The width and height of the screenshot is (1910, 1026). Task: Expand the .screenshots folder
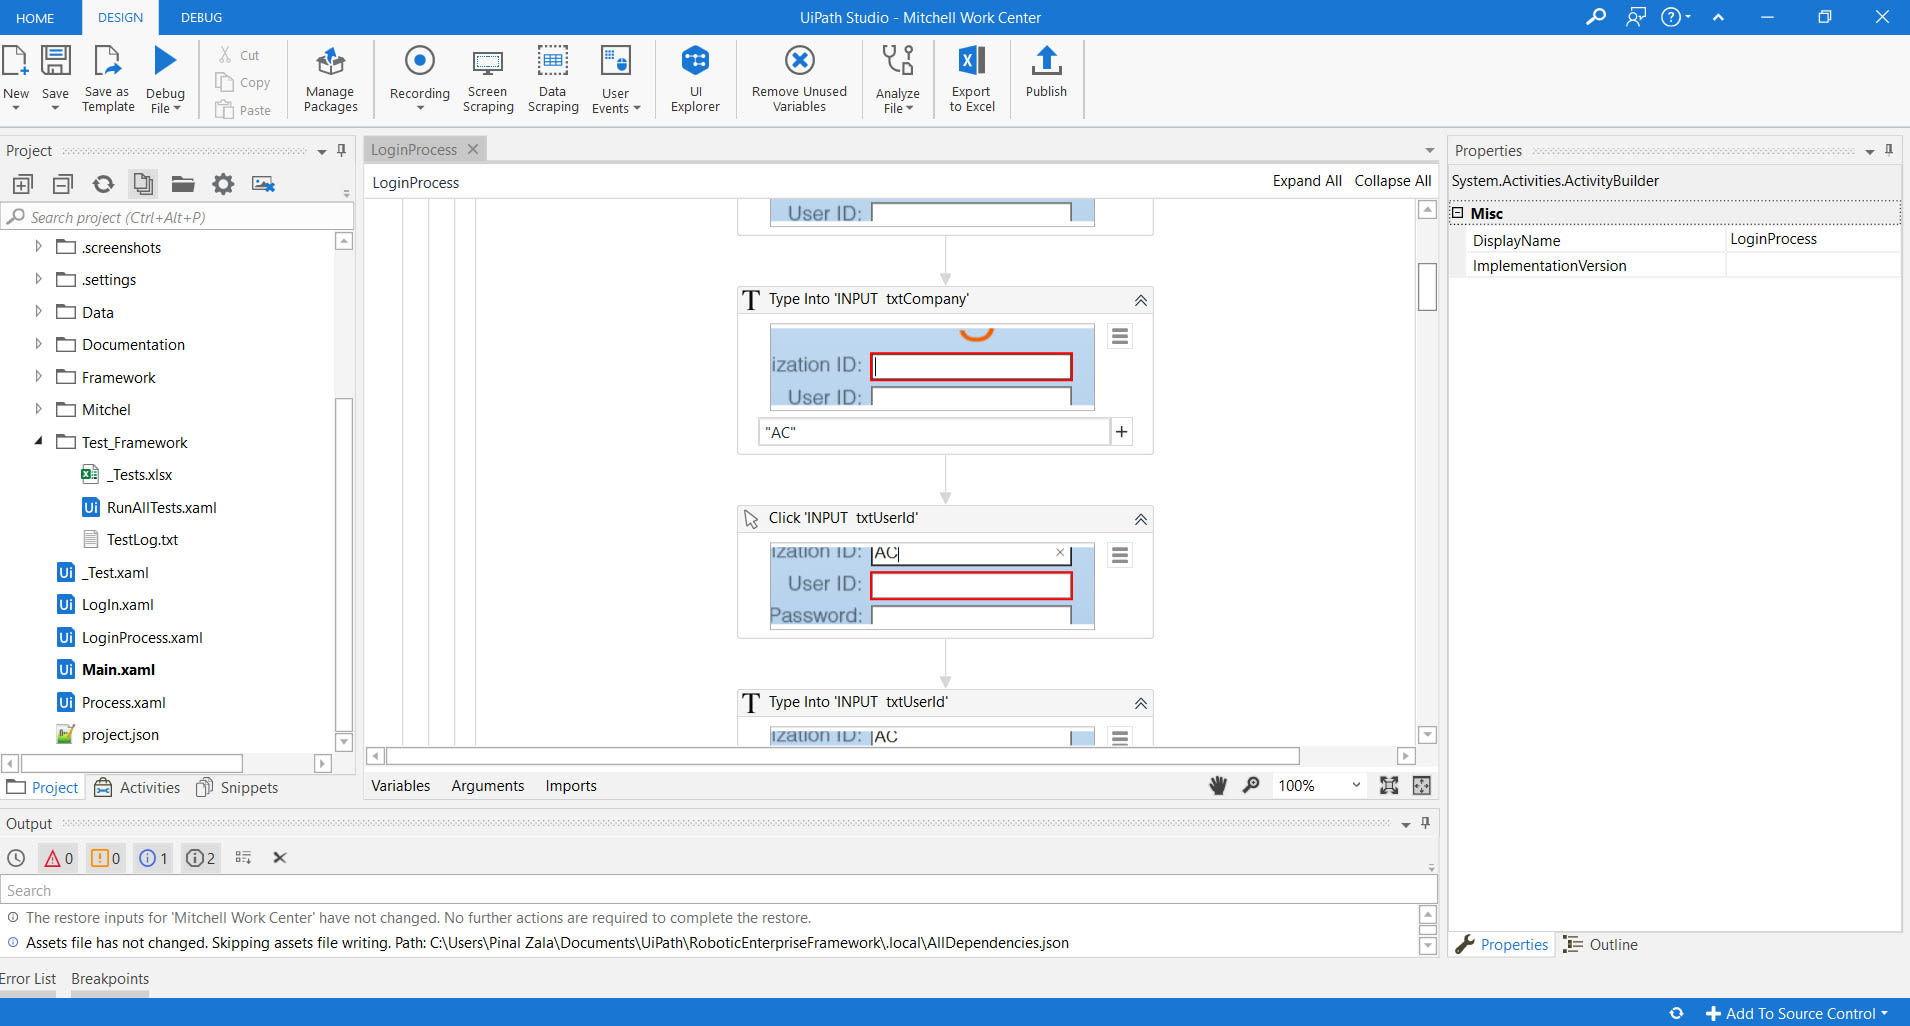[38, 246]
